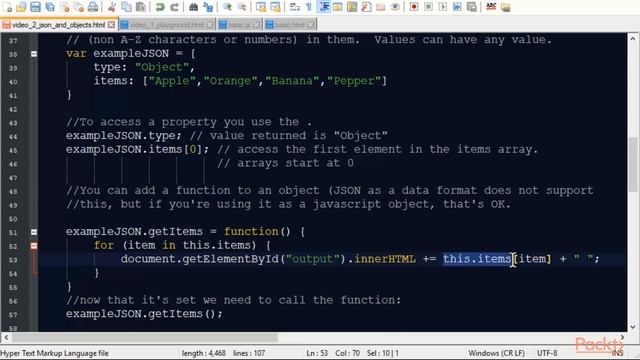Click the last toolbar icon after ABC
This screenshot has height=360, width=640.
pyautogui.click(x=506, y=7)
